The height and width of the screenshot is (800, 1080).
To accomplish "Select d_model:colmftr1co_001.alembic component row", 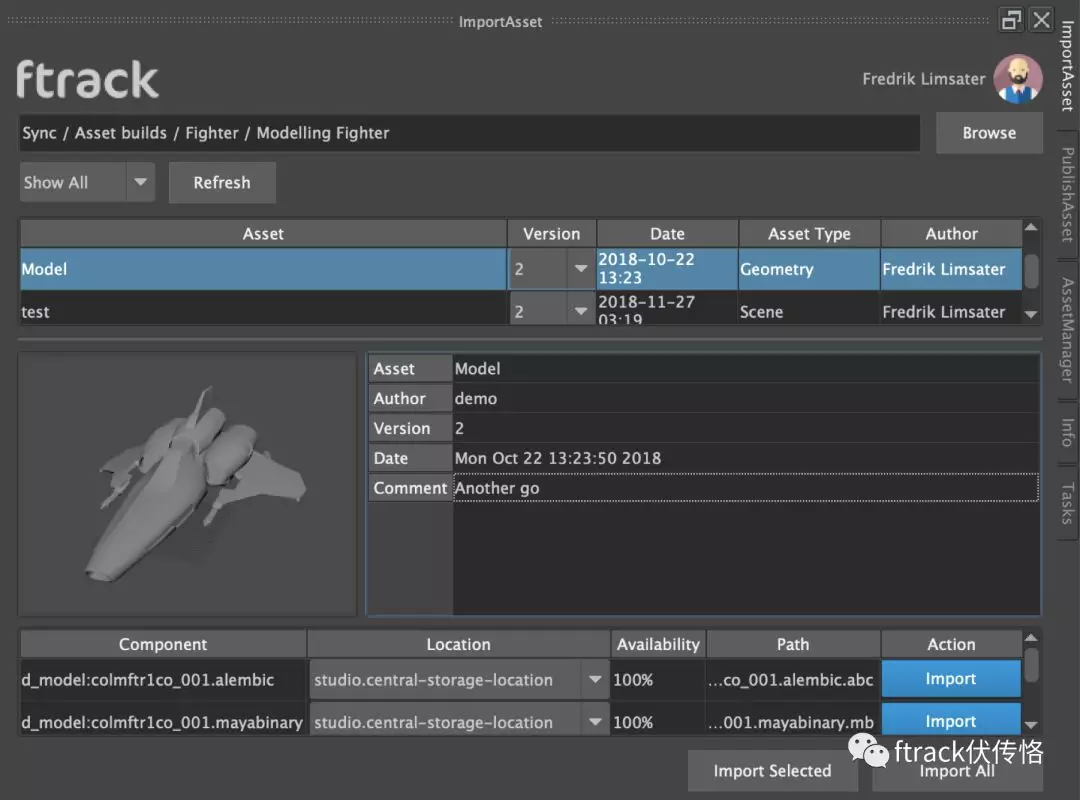I will 163,679.
